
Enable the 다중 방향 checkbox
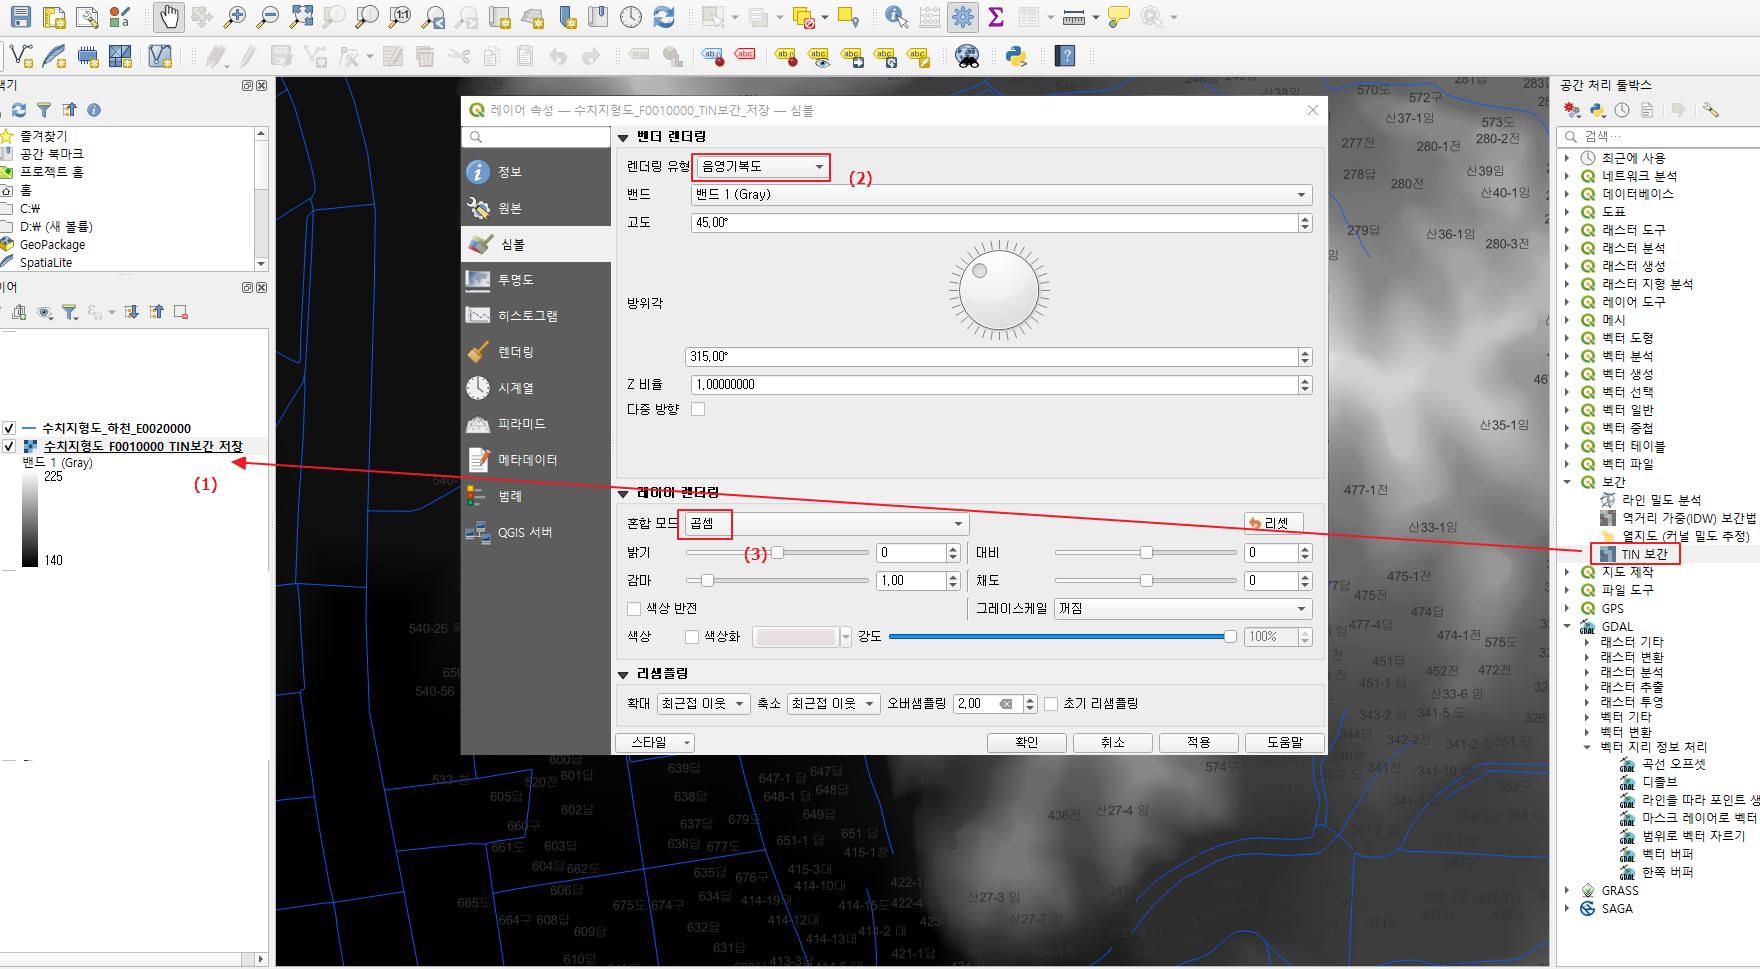pyautogui.click(x=698, y=409)
